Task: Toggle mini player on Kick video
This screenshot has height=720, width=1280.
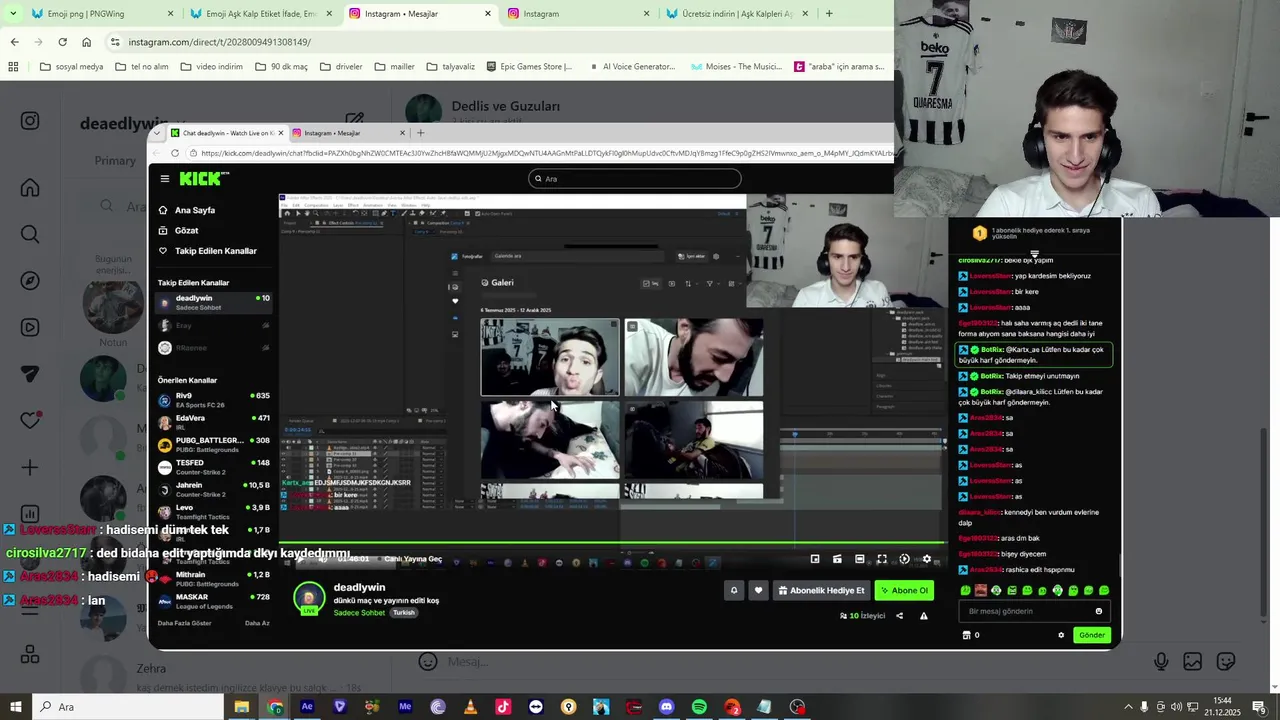Action: (x=815, y=559)
